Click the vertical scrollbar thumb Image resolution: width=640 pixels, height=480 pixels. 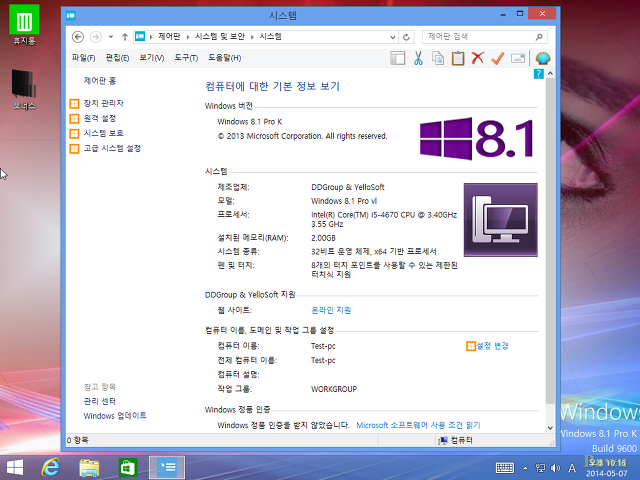coord(550,241)
